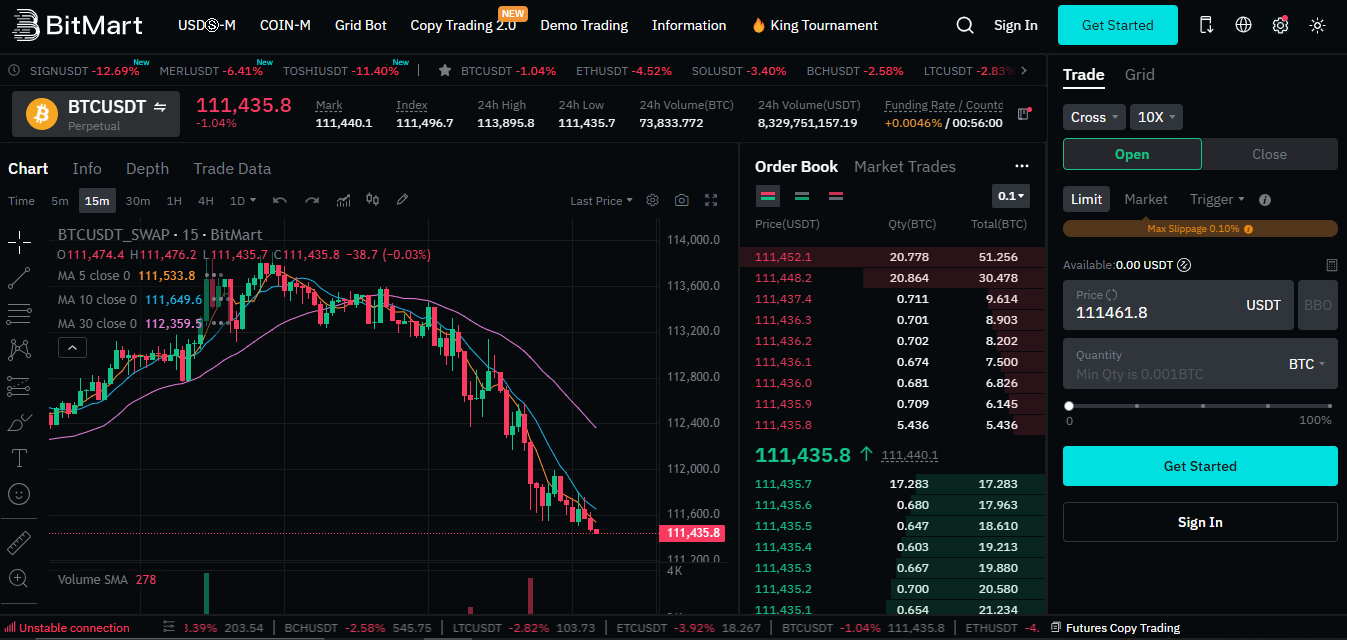Select the trend line drawing tool
1347x640 pixels.
click(18, 279)
